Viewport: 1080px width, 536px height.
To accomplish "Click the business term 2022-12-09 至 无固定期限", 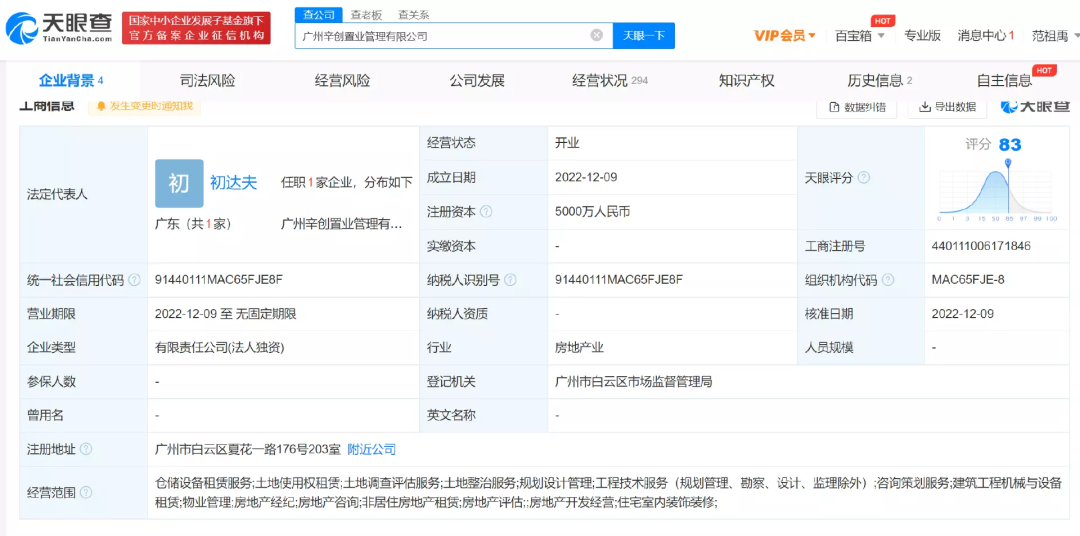I will (226, 314).
